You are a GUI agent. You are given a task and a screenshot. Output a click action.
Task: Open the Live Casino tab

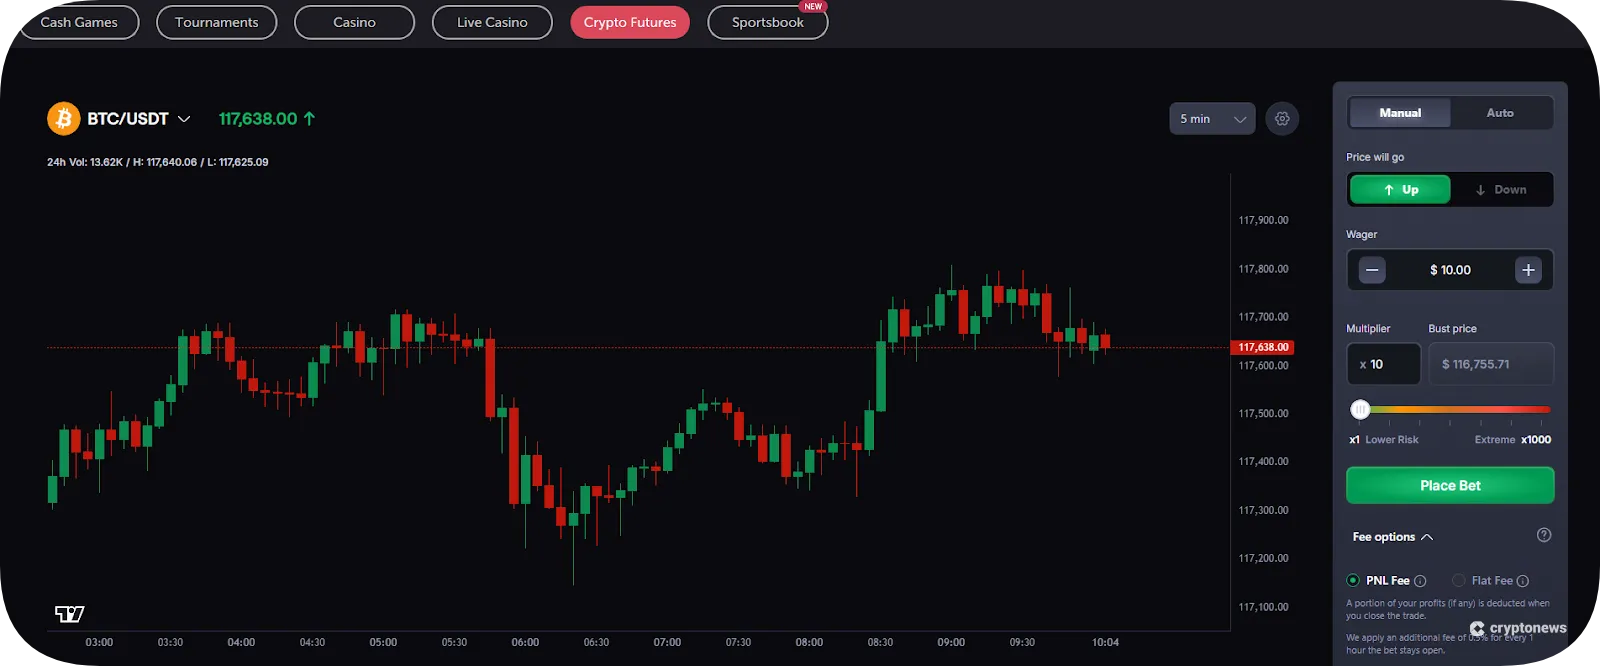tap(492, 22)
